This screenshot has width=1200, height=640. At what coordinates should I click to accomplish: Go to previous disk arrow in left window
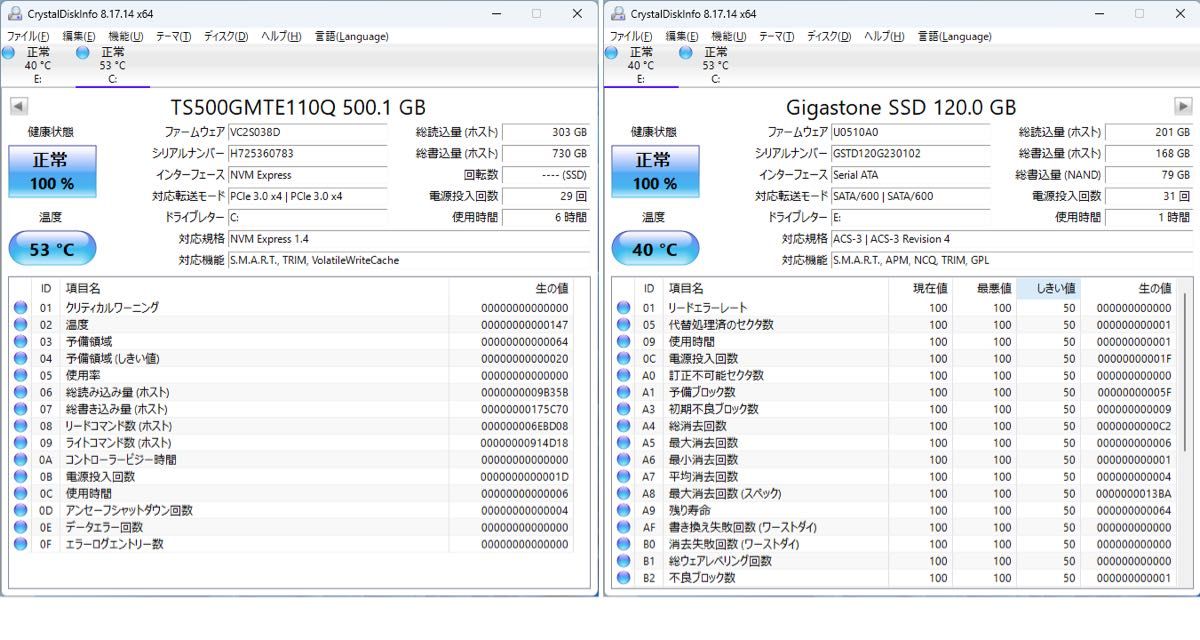[x=18, y=107]
